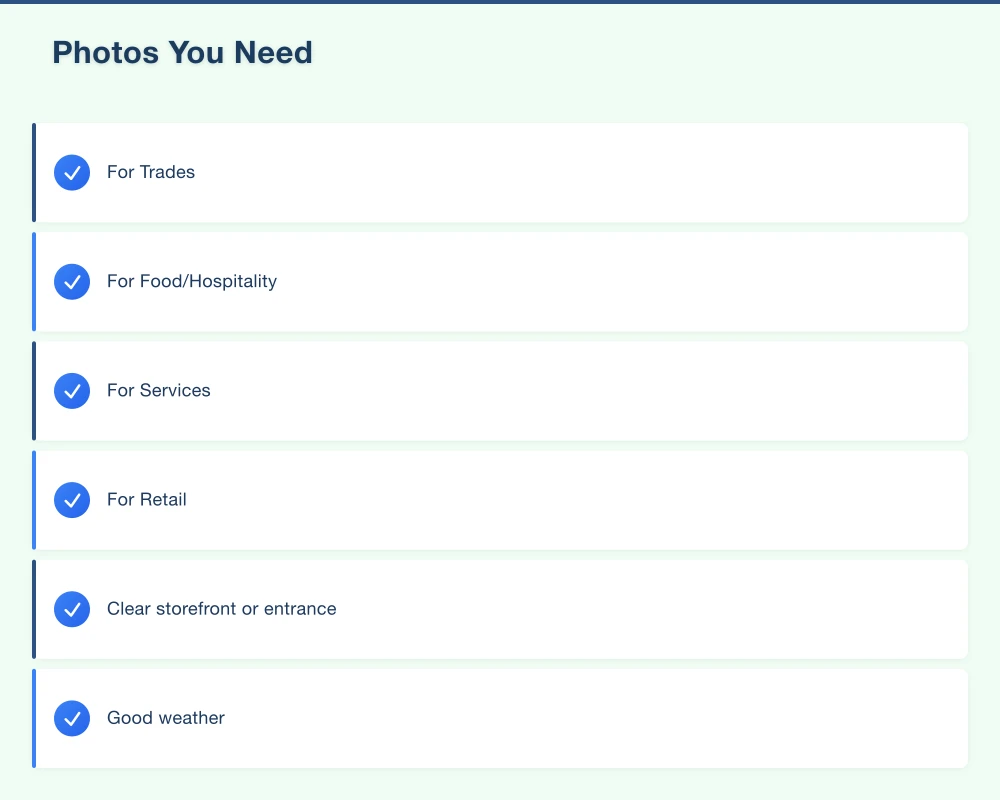
Task: Select the For Services list entry
Action: pyautogui.click(x=158, y=390)
